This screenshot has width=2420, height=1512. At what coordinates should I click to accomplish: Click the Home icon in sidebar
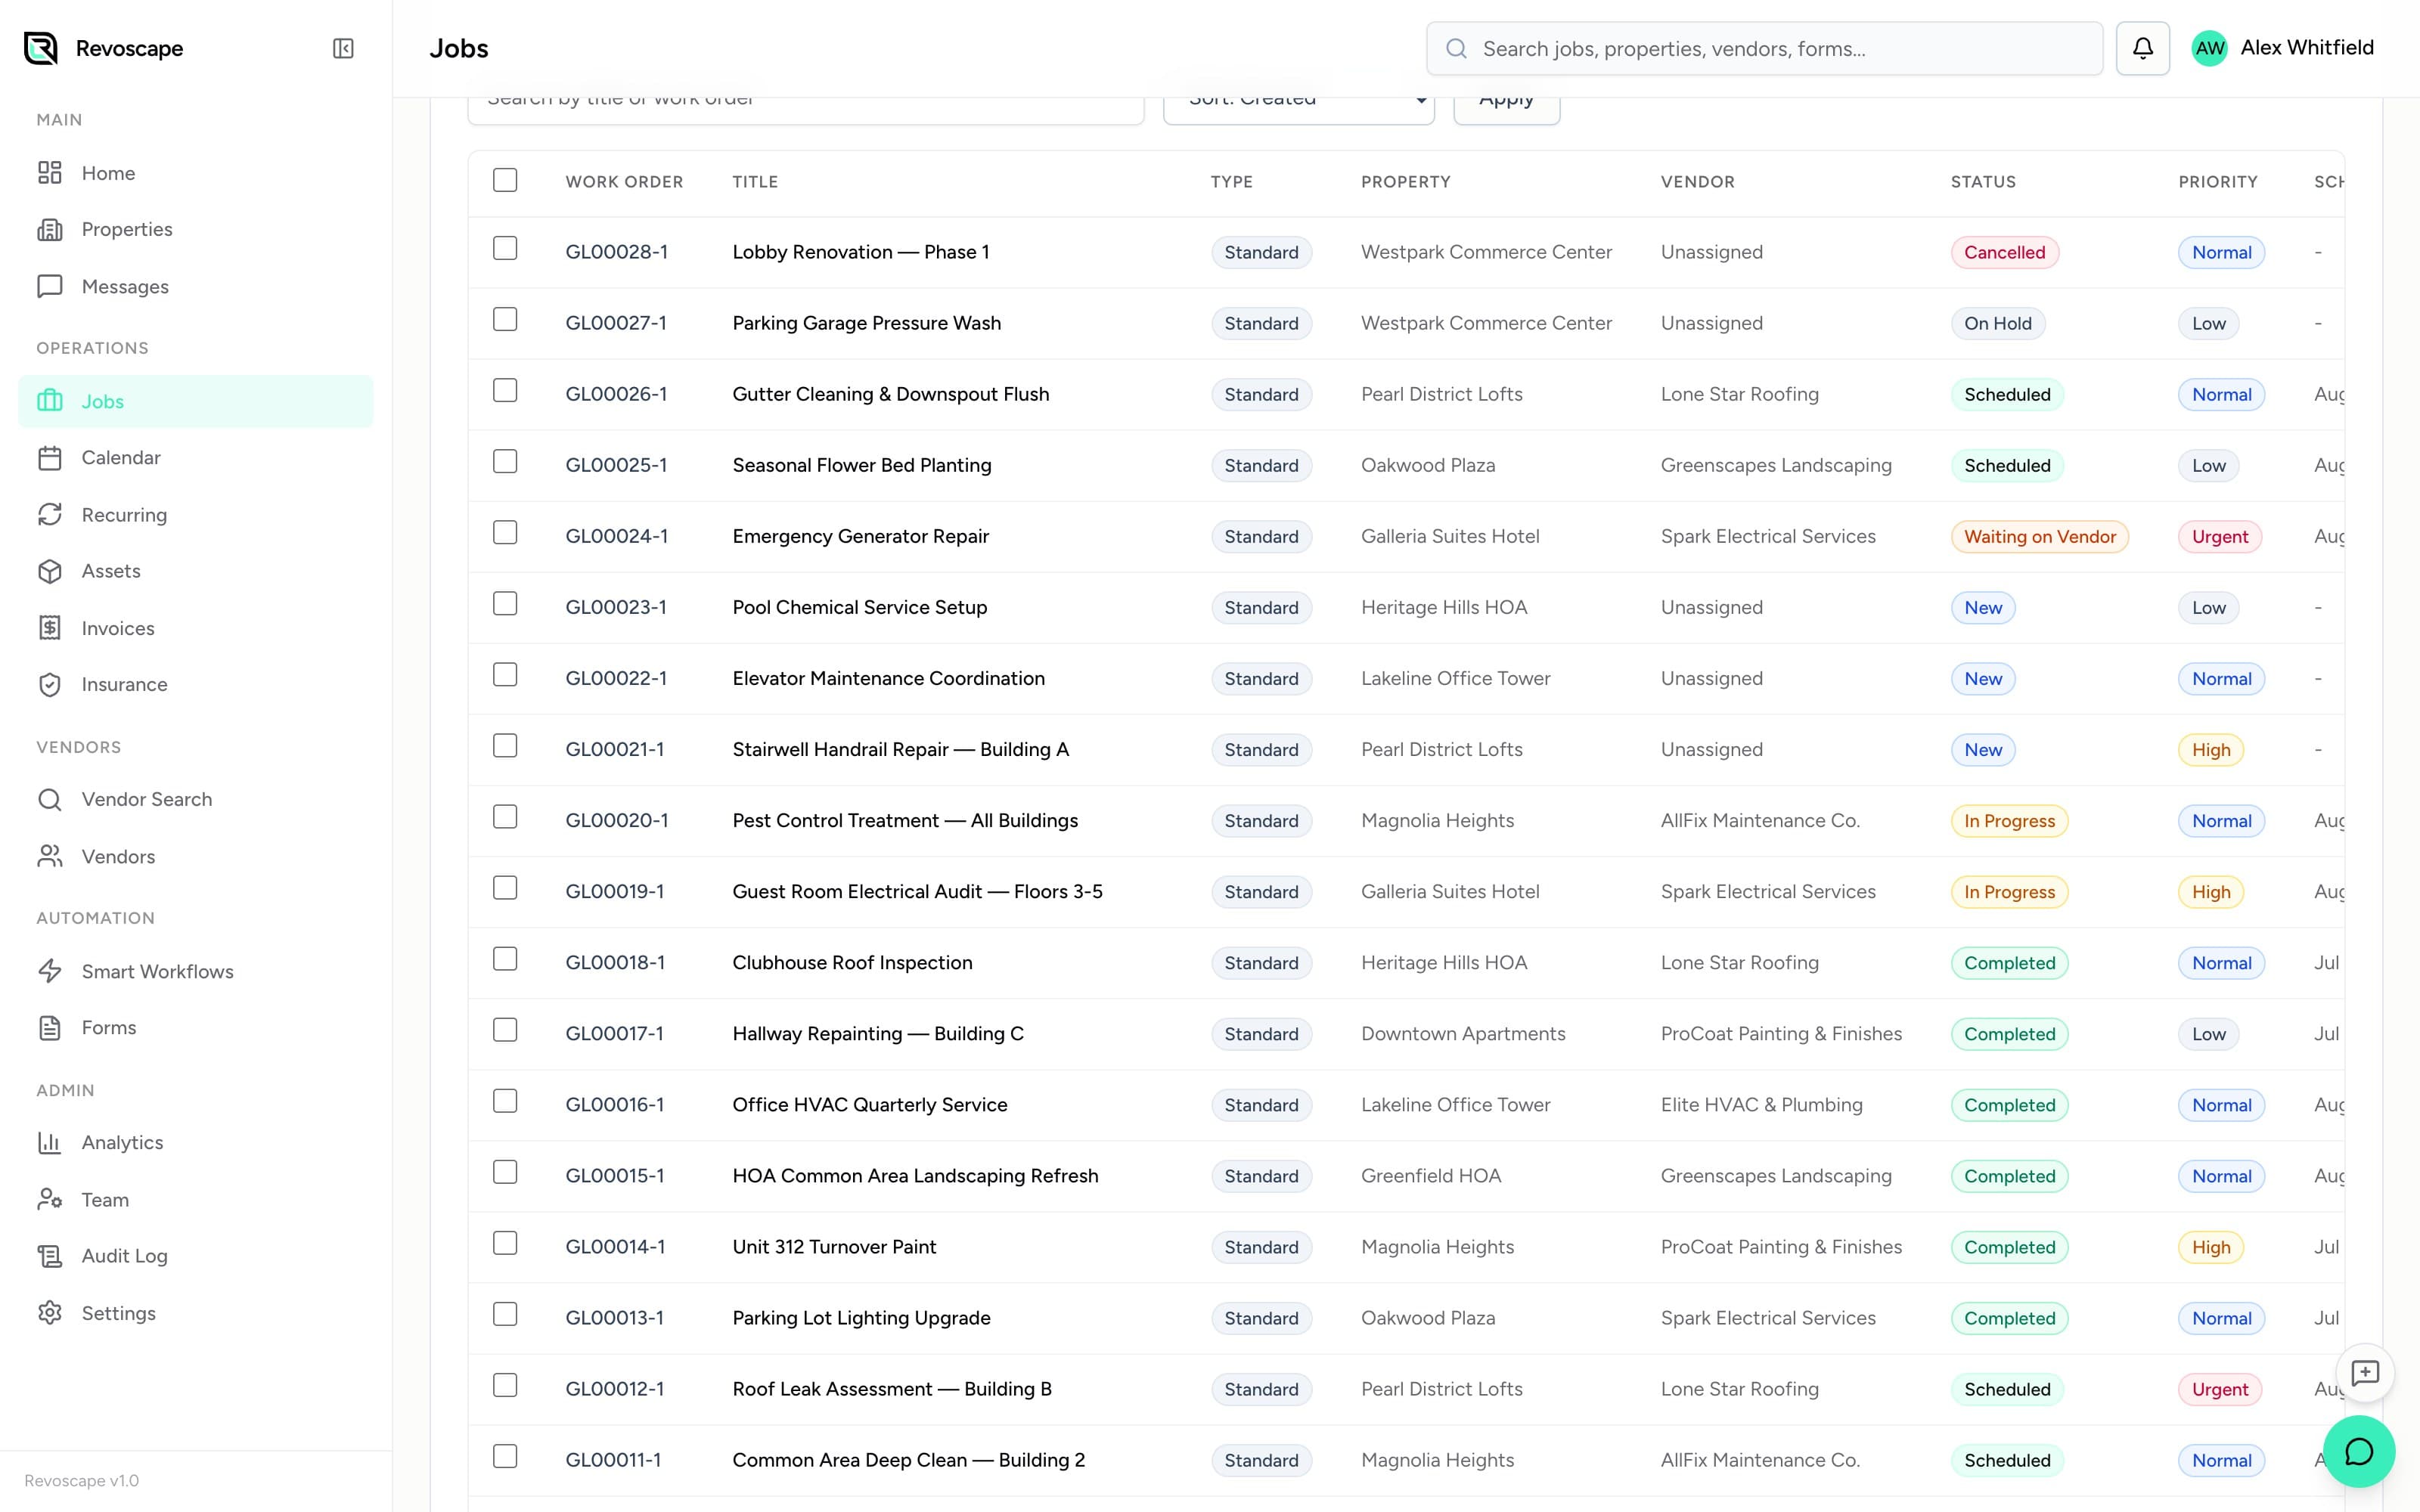pyautogui.click(x=50, y=173)
